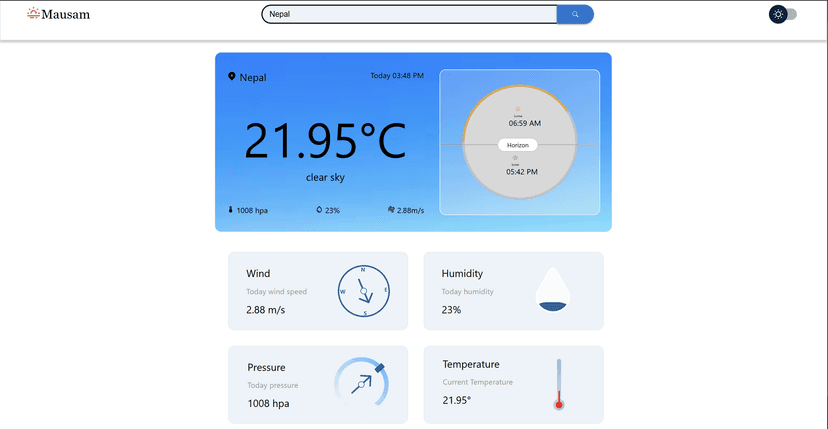Click the 06:59 AM sunrise time
828x429 pixels.
pos(525,123)
